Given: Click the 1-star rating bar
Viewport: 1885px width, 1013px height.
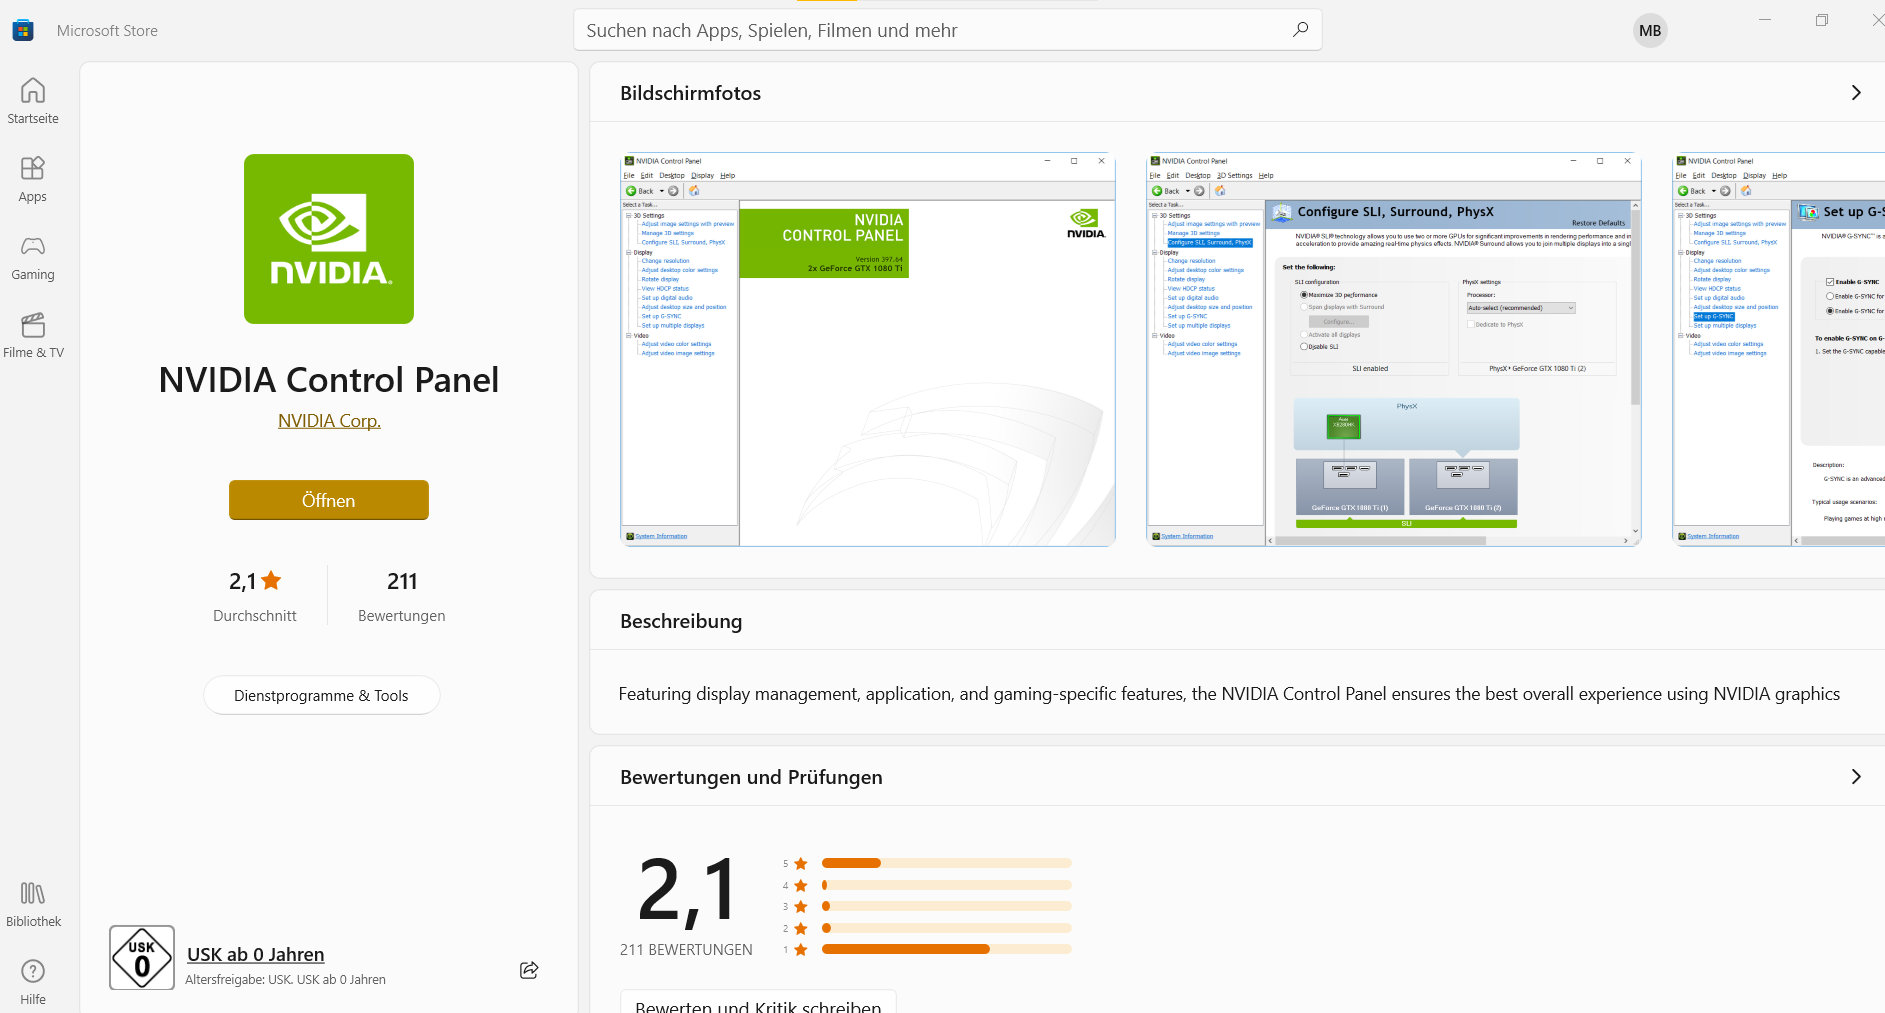Looking at the screenshot, I should point(947,949).
